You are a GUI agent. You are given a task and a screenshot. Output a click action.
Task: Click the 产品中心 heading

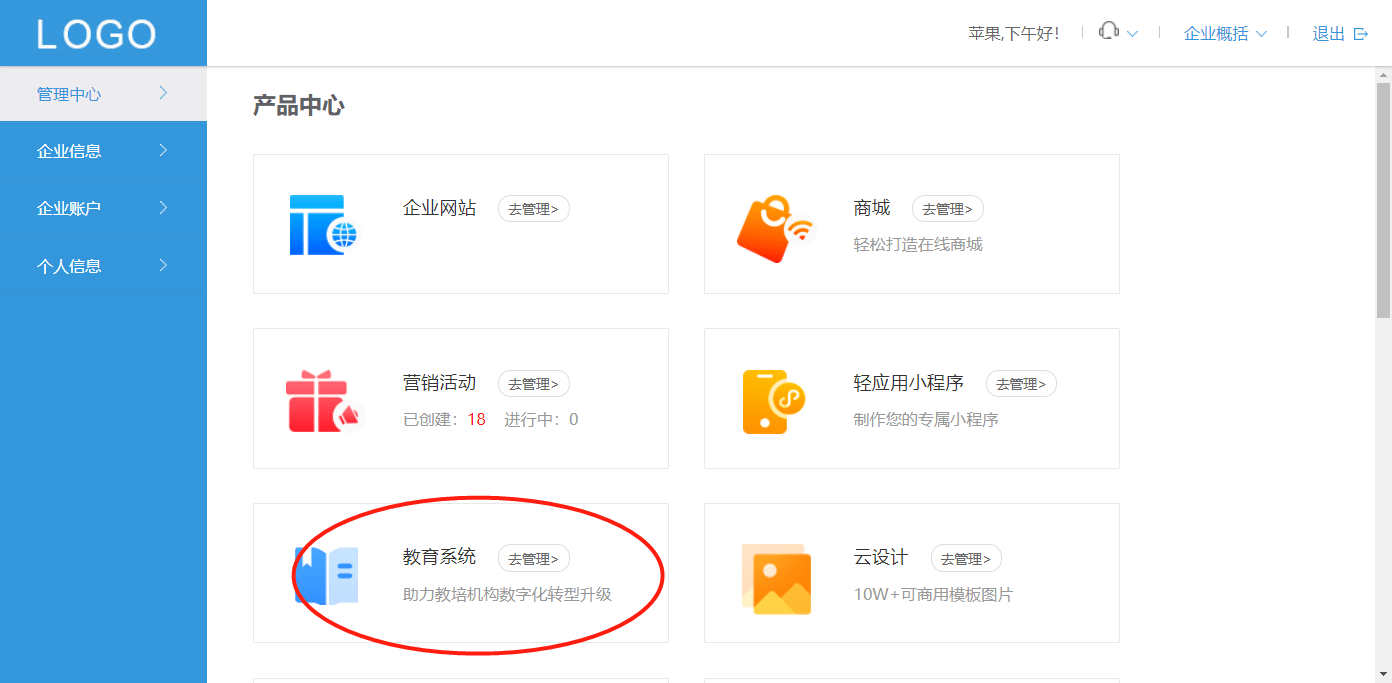pyautogui.click(x=299, y=105)
